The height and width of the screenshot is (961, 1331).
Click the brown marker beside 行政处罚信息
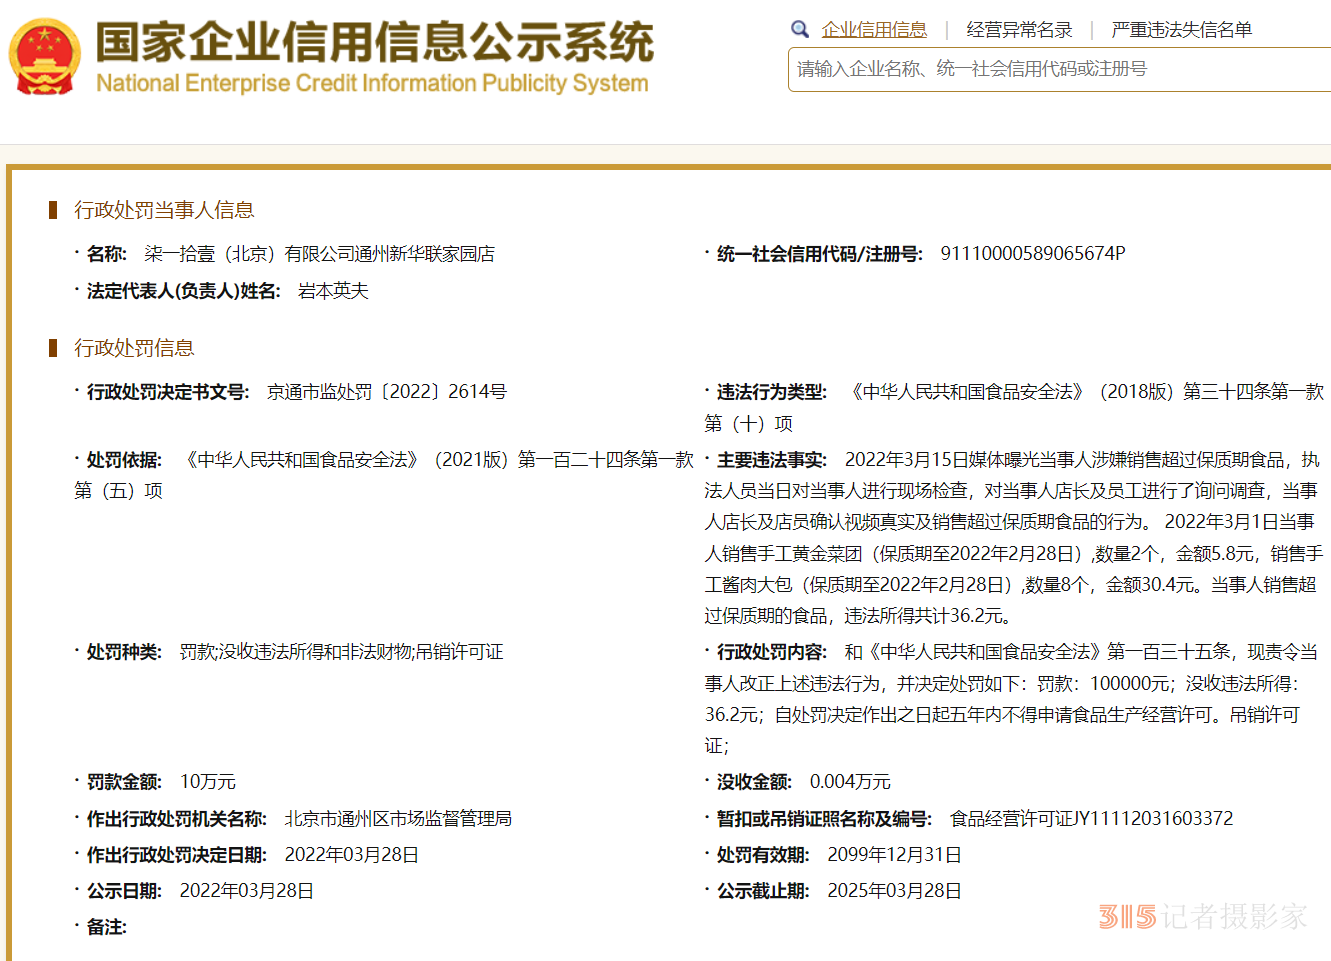point(53,348)
